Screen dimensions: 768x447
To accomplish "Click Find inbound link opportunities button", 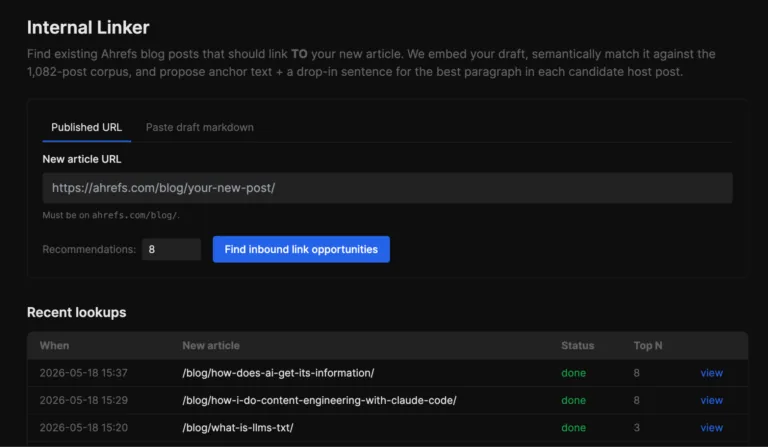I will click(x=301, y=249).
